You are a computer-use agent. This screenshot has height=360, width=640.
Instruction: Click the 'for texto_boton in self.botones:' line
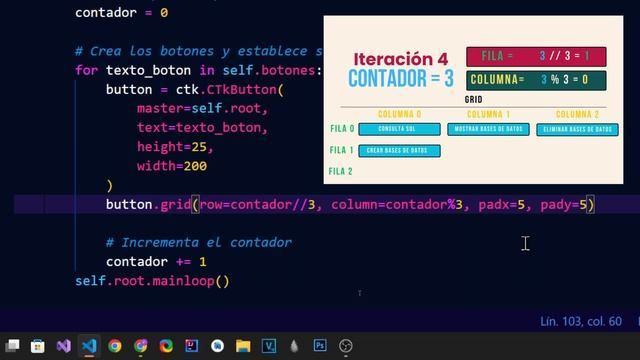tap(199, 70)
